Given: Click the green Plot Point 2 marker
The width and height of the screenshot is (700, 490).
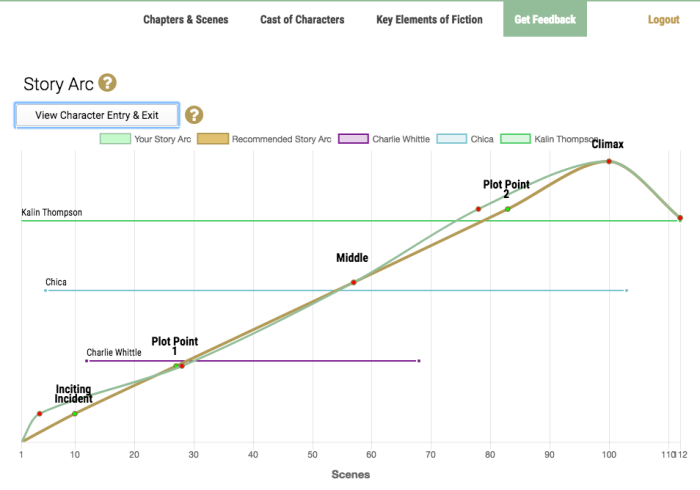Looking at the screenshot, I should (x=507, y=209).
